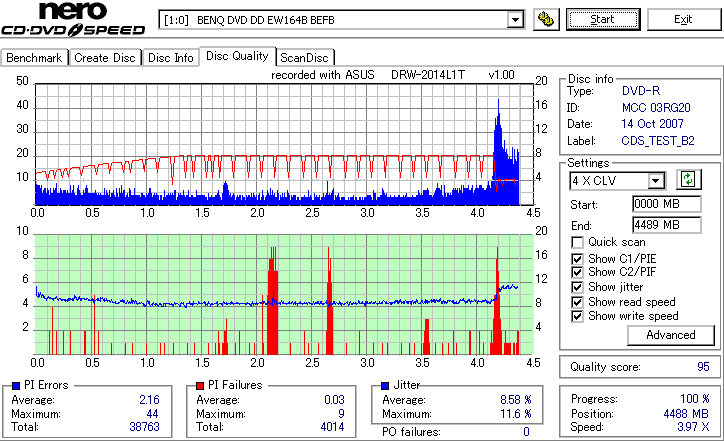Screen dimensions: 724x441
Task: Click the blue Jitter legend square
Action: click(x=385, y=386)
